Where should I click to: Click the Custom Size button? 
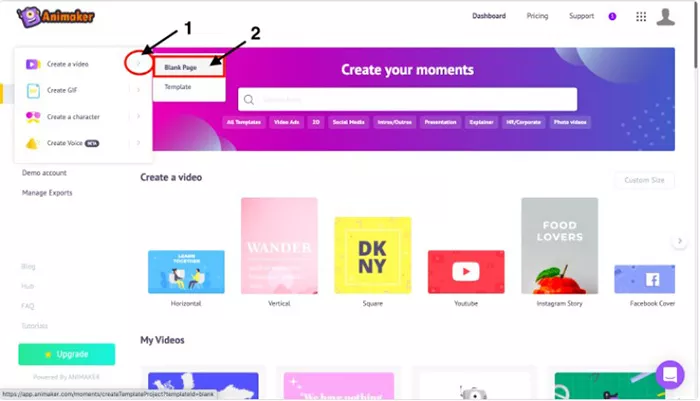[x=644, y=180]
